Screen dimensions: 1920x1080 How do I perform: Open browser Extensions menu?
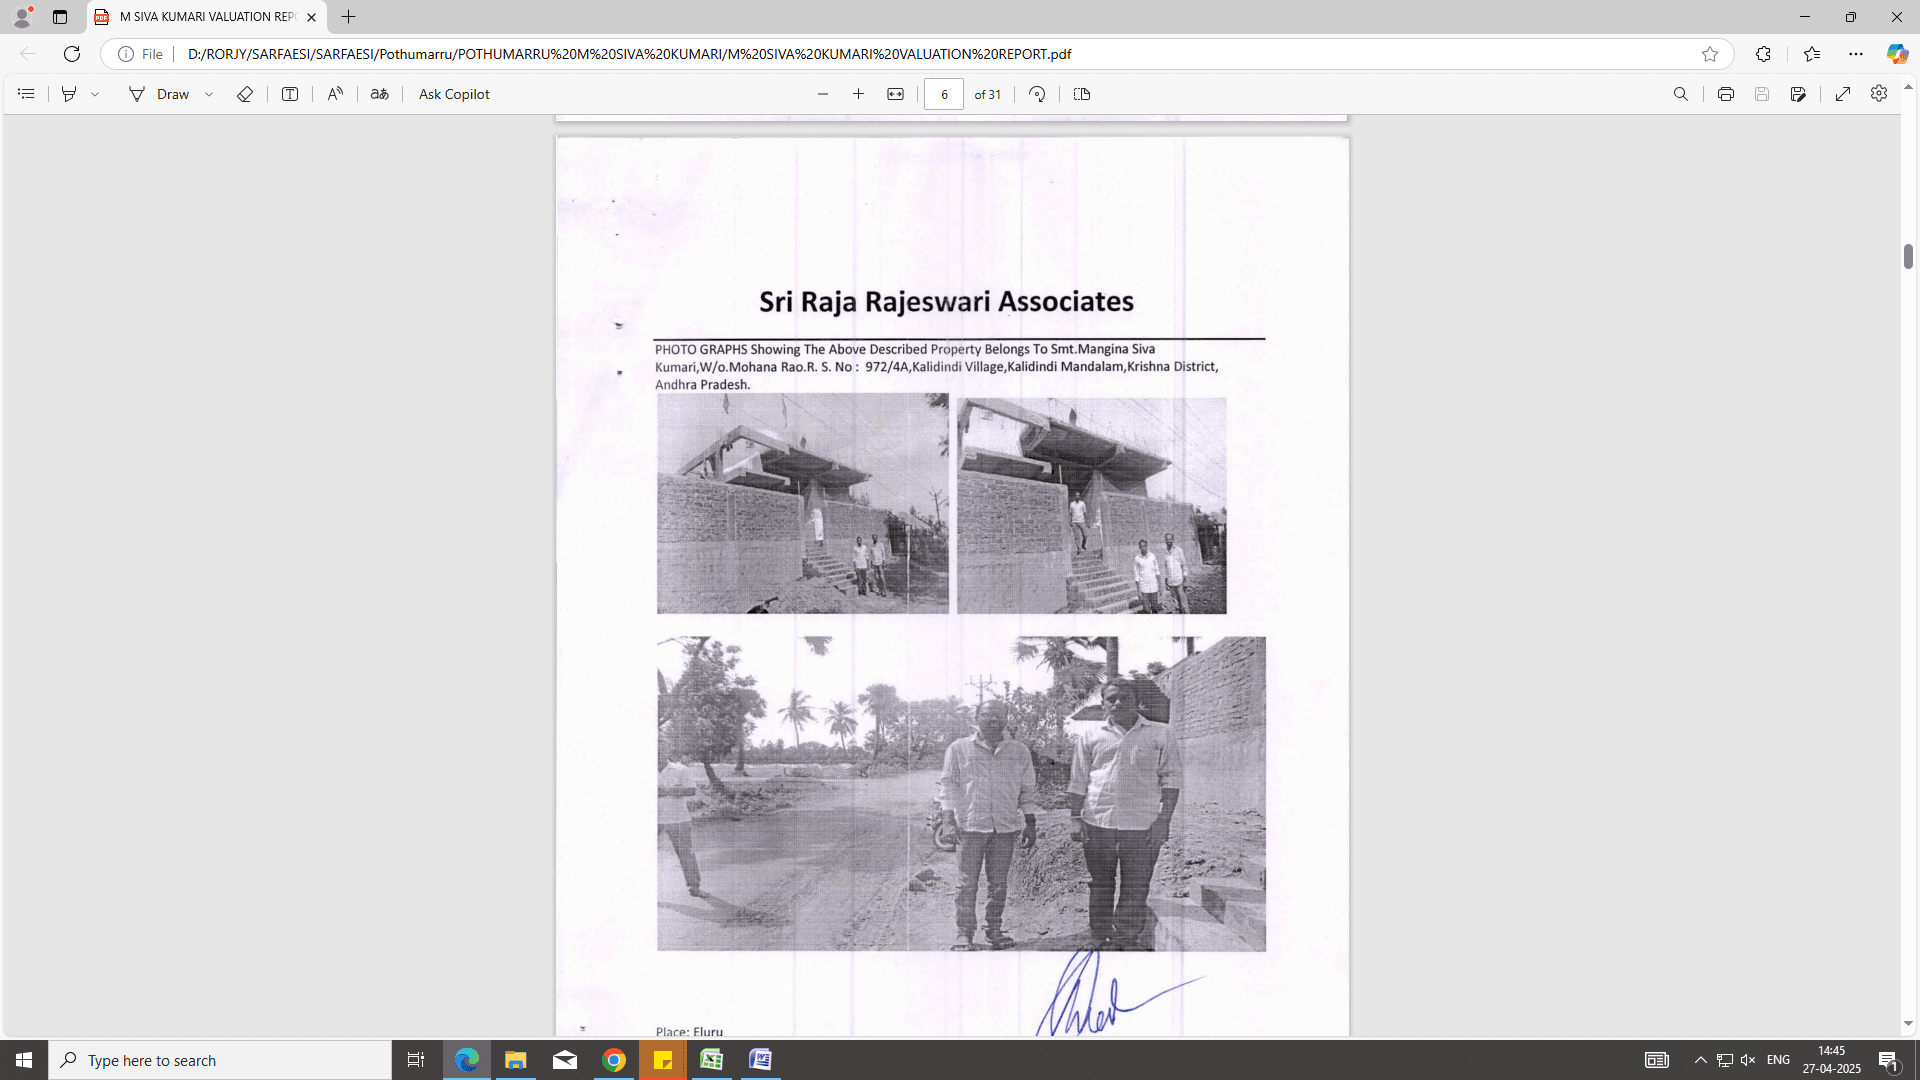point(1763,54)
